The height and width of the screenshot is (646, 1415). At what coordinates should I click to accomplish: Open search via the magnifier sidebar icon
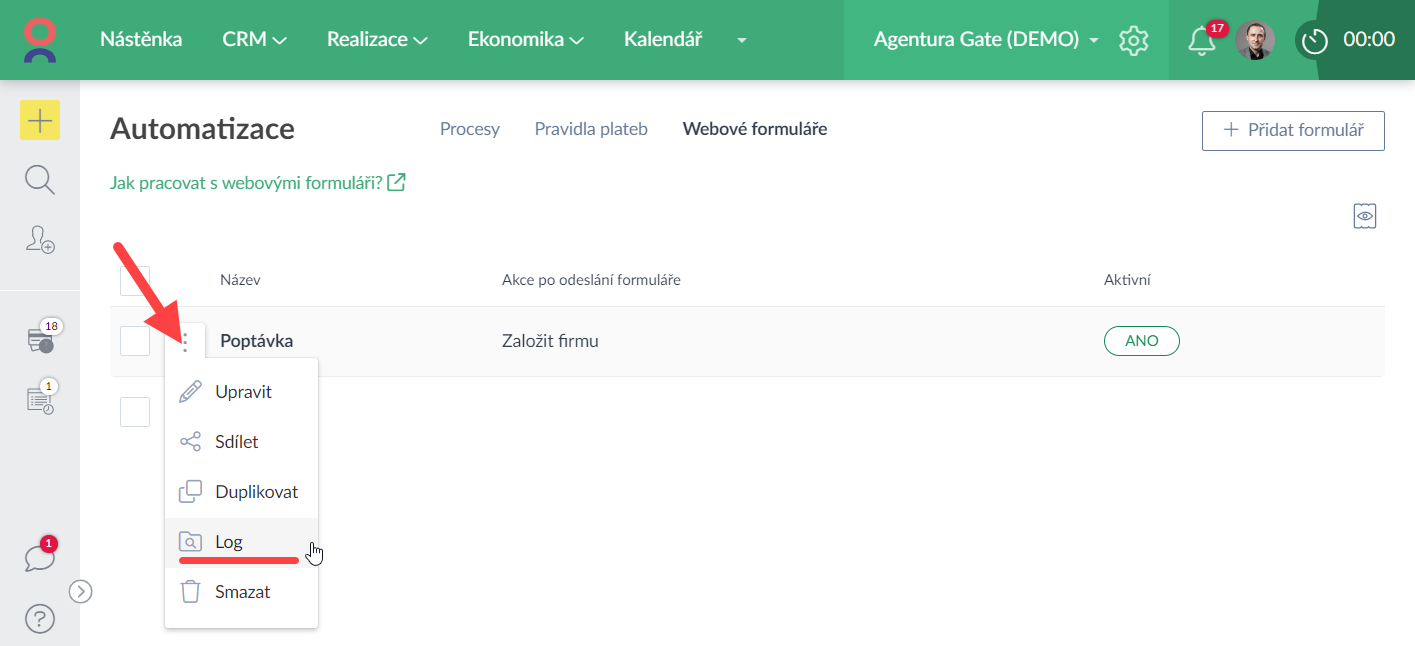pos(40,180)
